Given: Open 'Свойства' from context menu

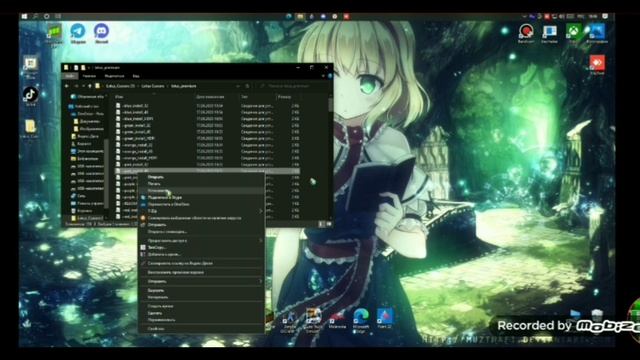Looking at the screenshot, I should coord(202,329).
